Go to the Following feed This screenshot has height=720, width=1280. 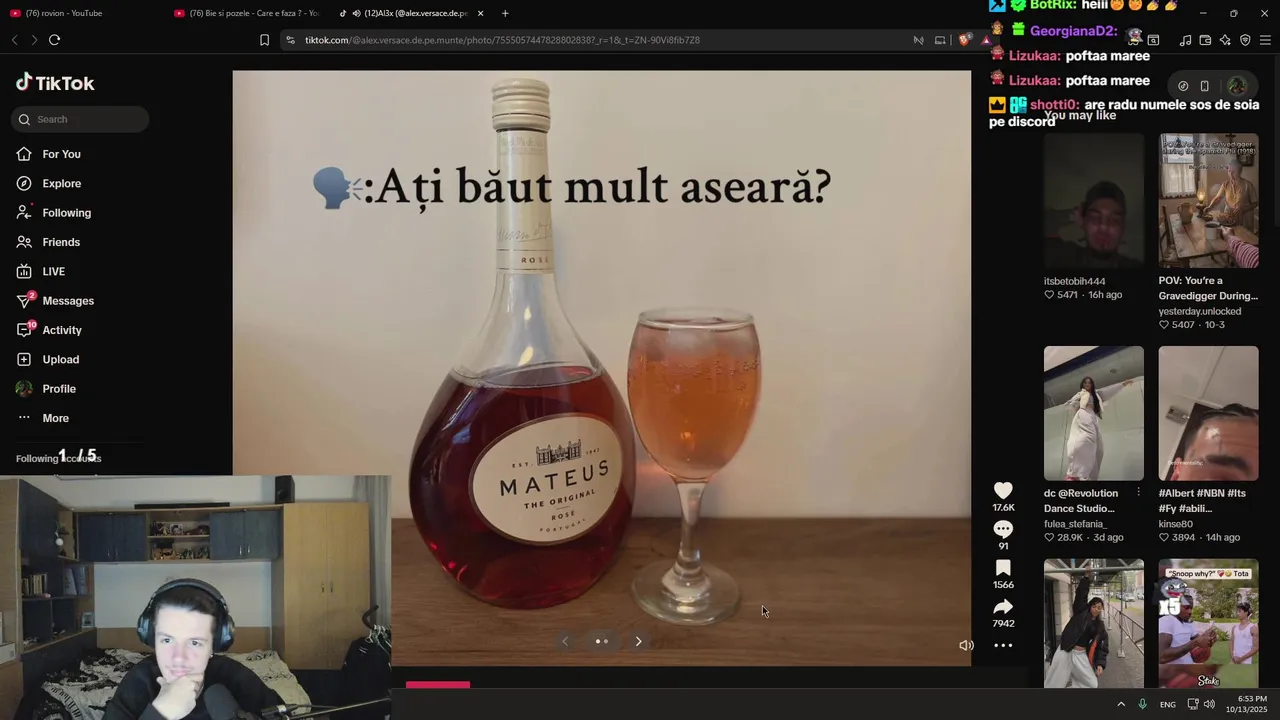coord(66,213)
